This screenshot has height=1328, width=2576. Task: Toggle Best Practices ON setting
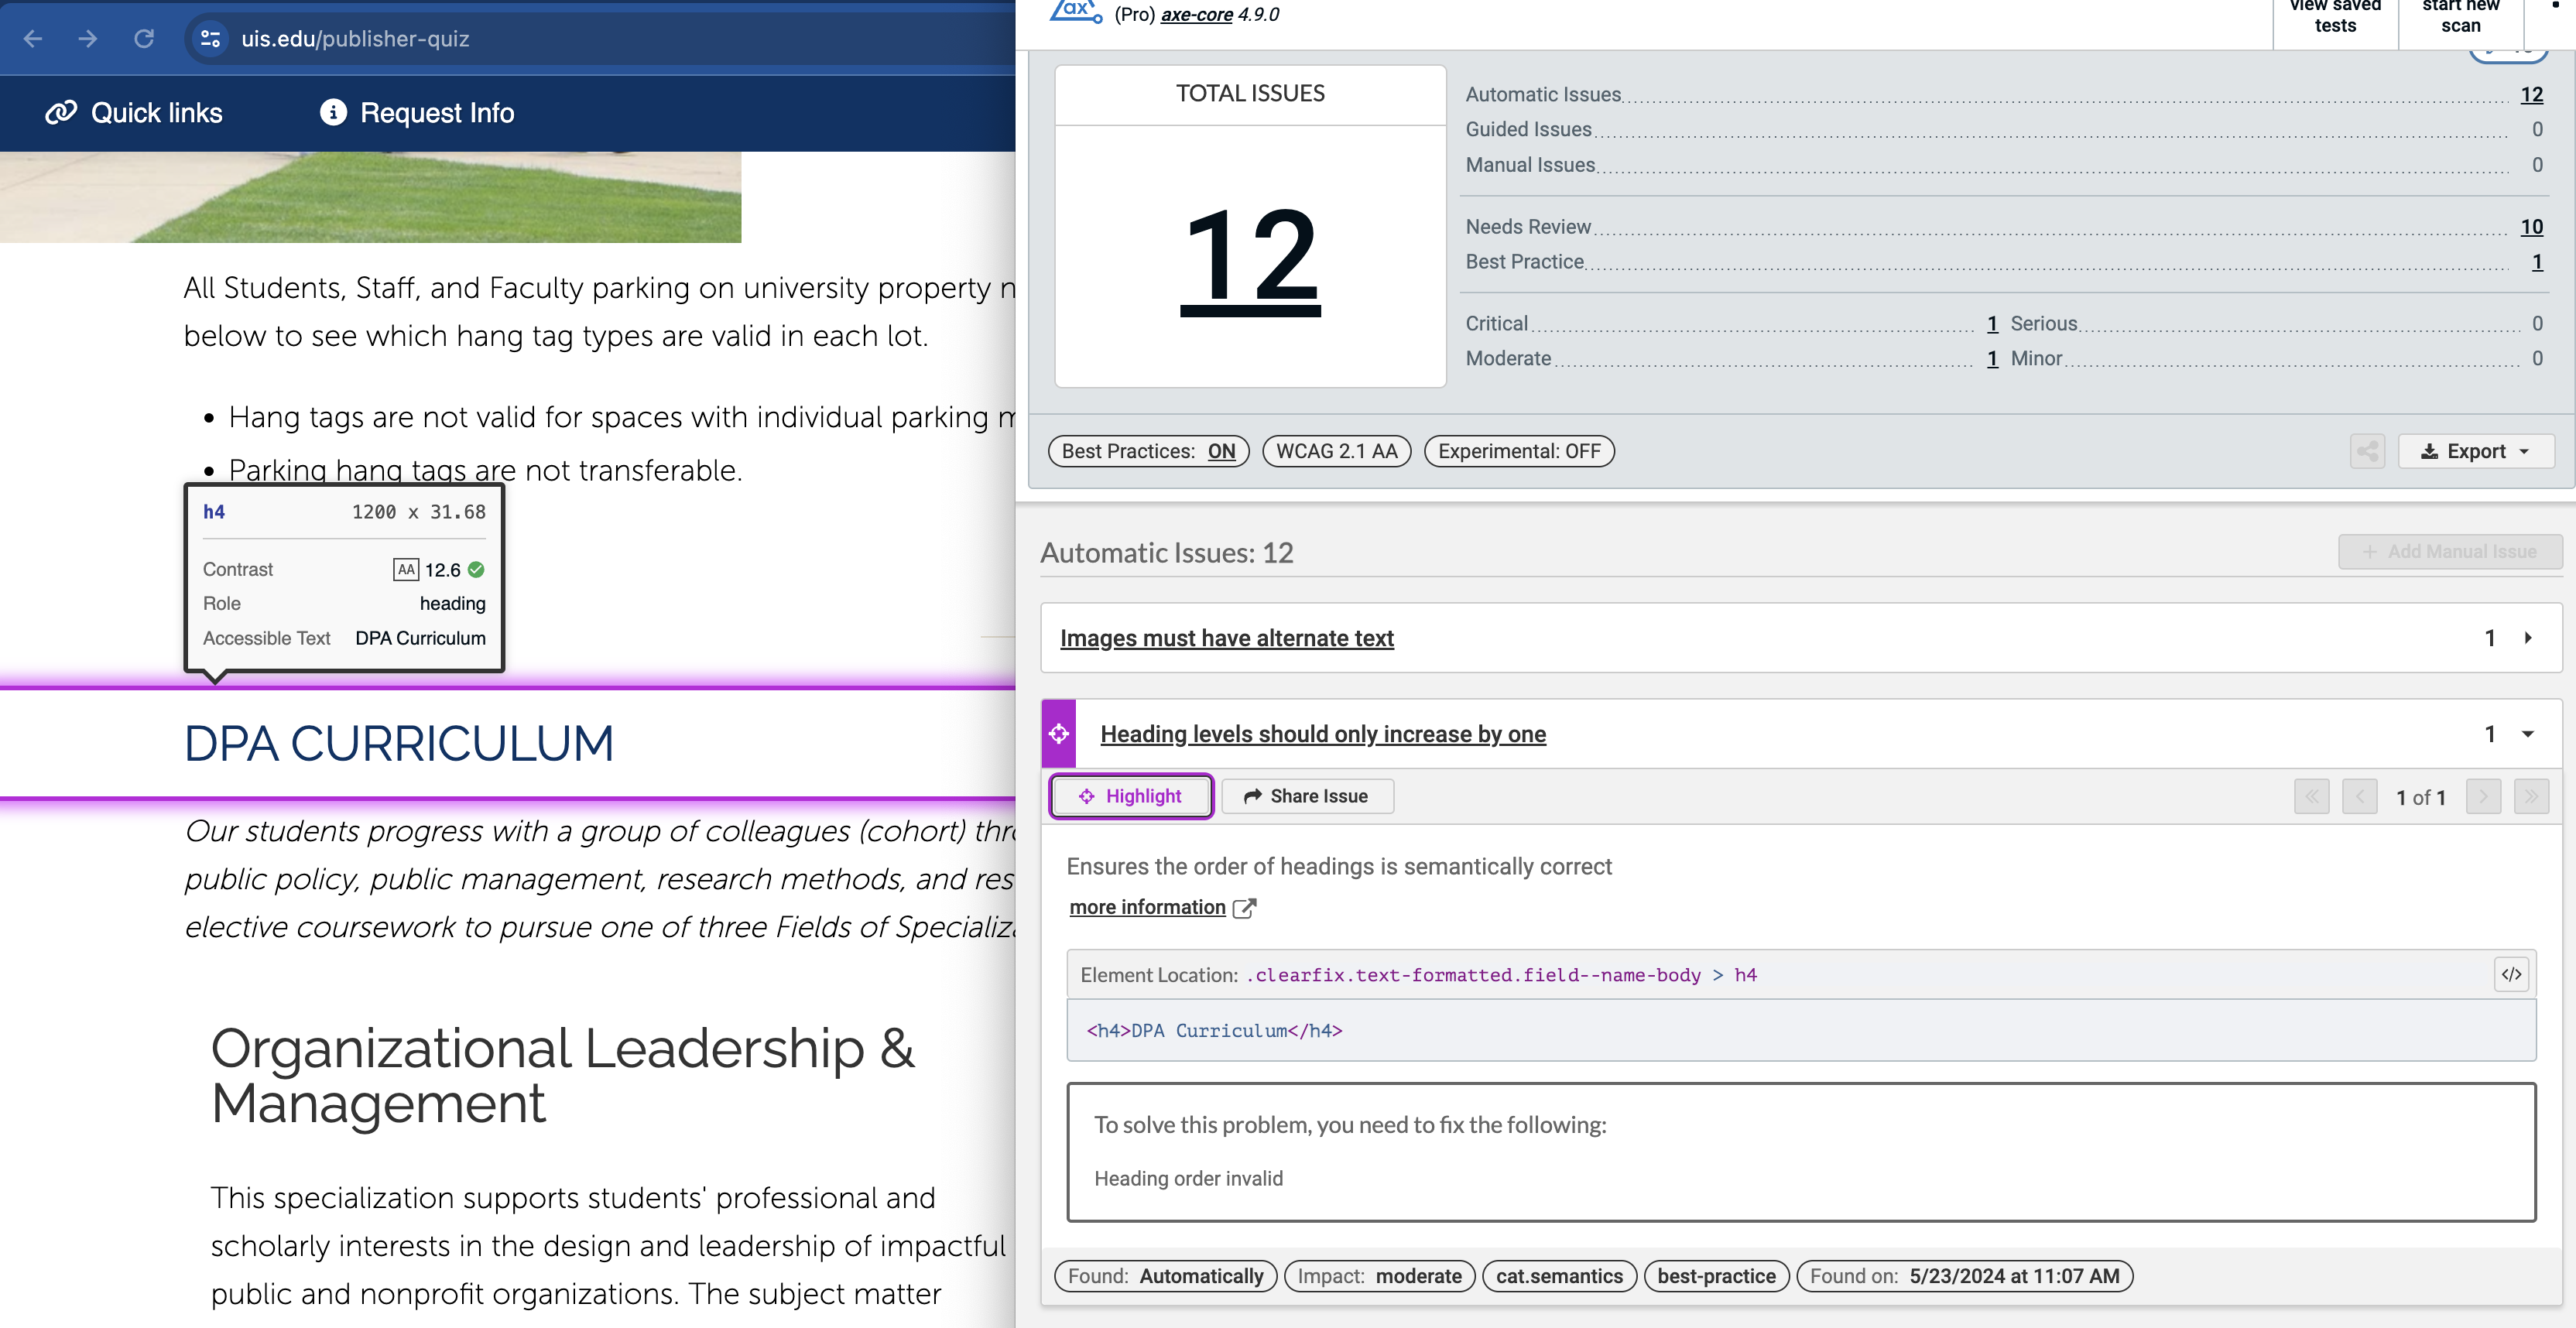(1148, 451)
